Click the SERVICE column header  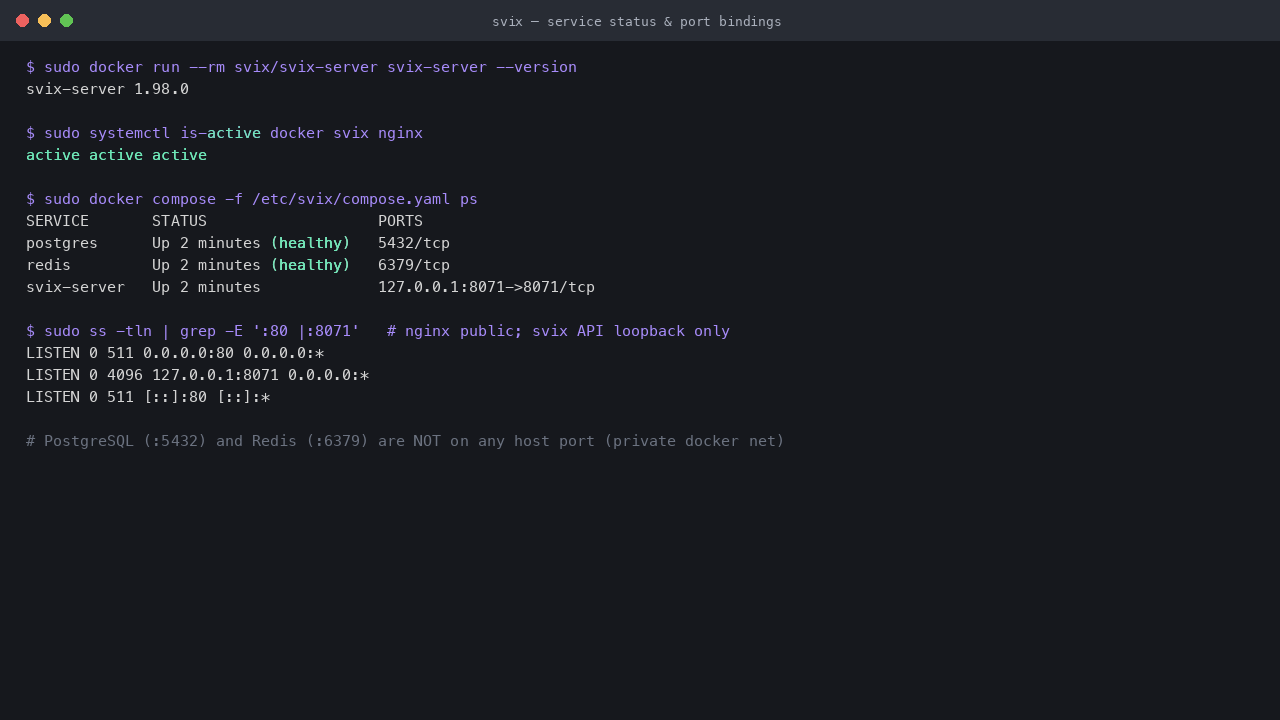(x=57, y=221)
